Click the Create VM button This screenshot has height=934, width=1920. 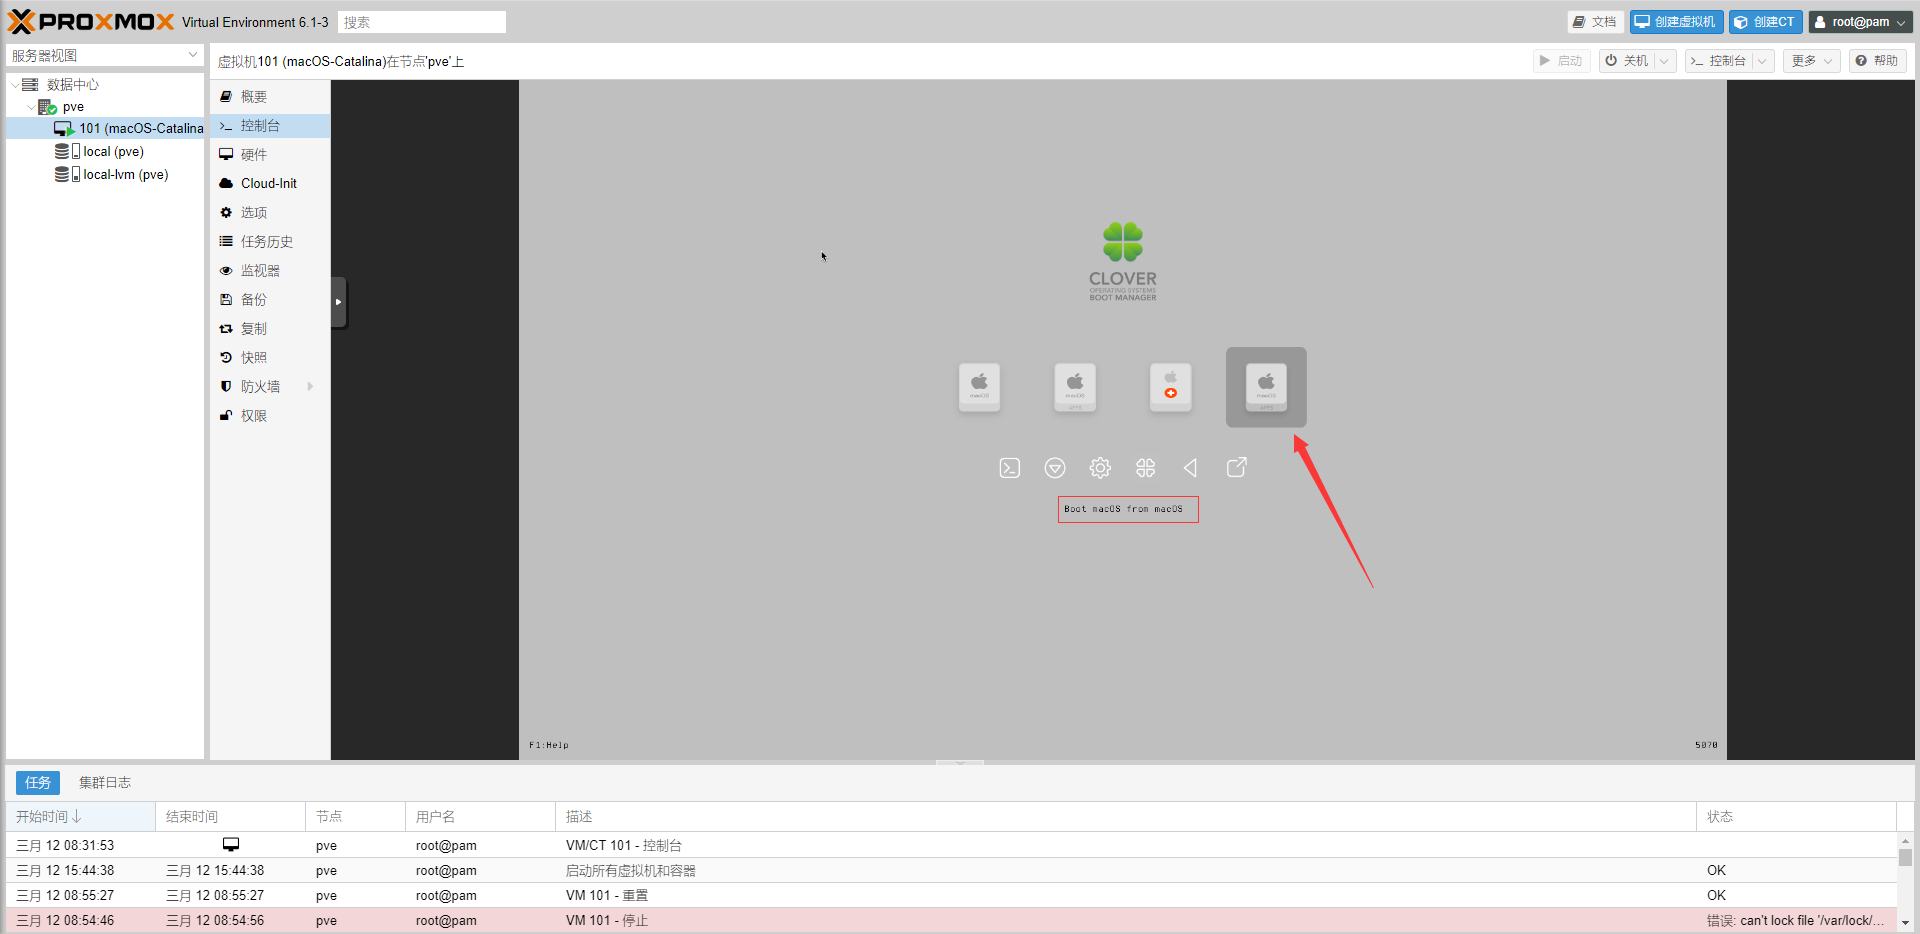[x=1676, y=22]
